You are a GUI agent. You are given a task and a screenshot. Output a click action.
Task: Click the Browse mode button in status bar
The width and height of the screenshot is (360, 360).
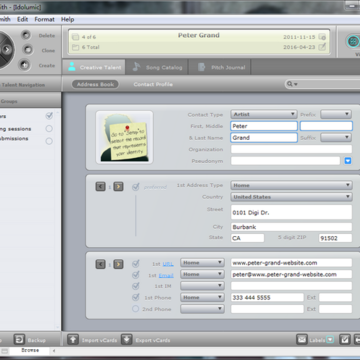pyautogui.click(x=30, y=351)
